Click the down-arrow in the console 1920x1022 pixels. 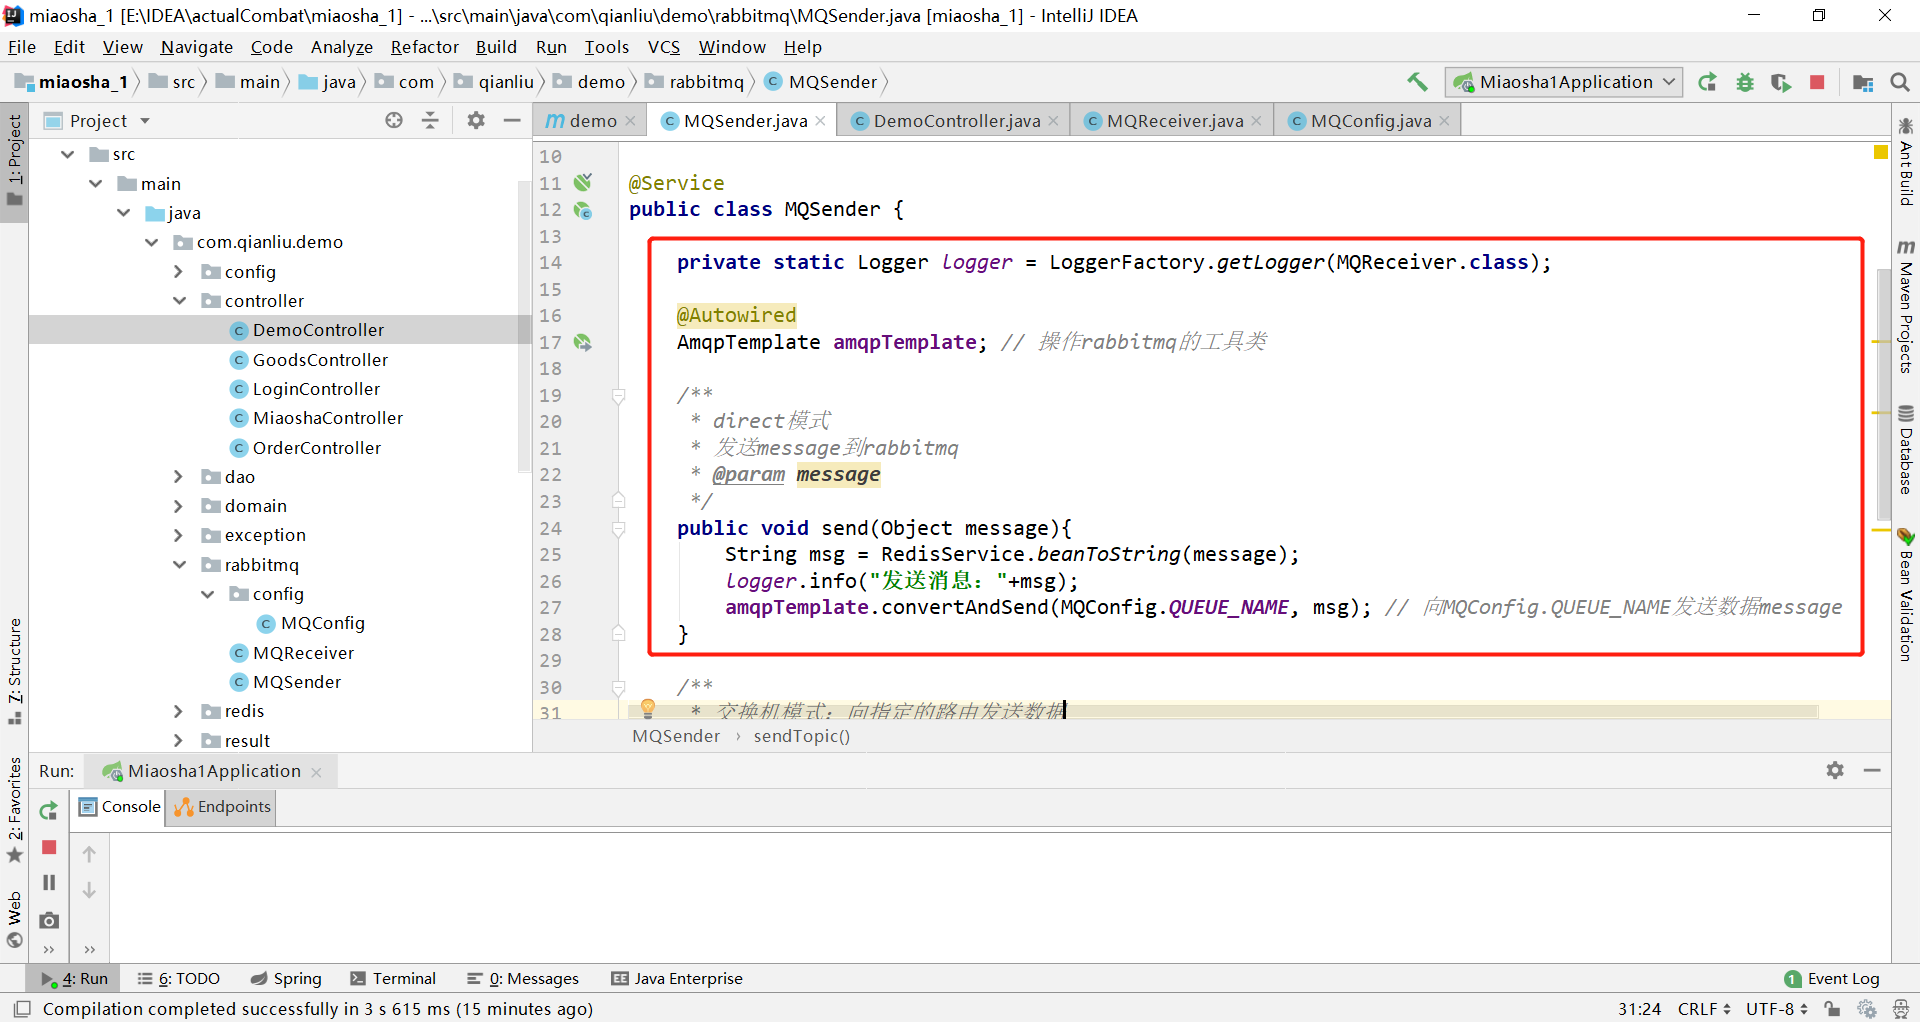[x=89, y=890]
